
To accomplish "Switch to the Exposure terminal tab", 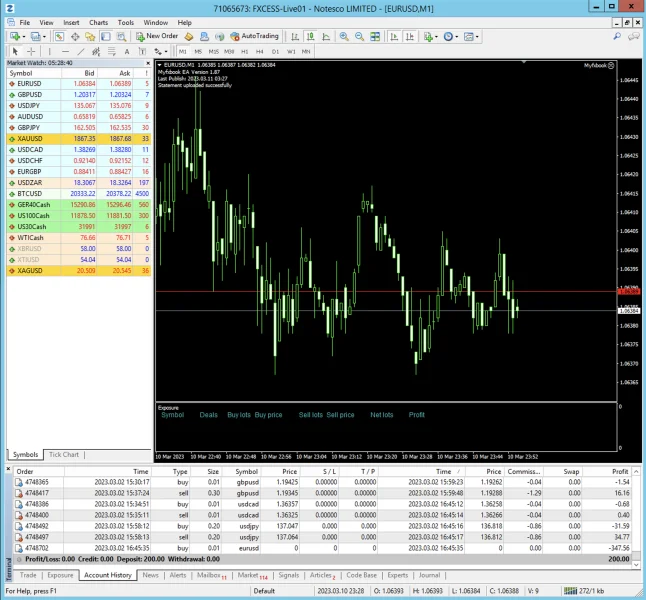I will pos(60,575).
